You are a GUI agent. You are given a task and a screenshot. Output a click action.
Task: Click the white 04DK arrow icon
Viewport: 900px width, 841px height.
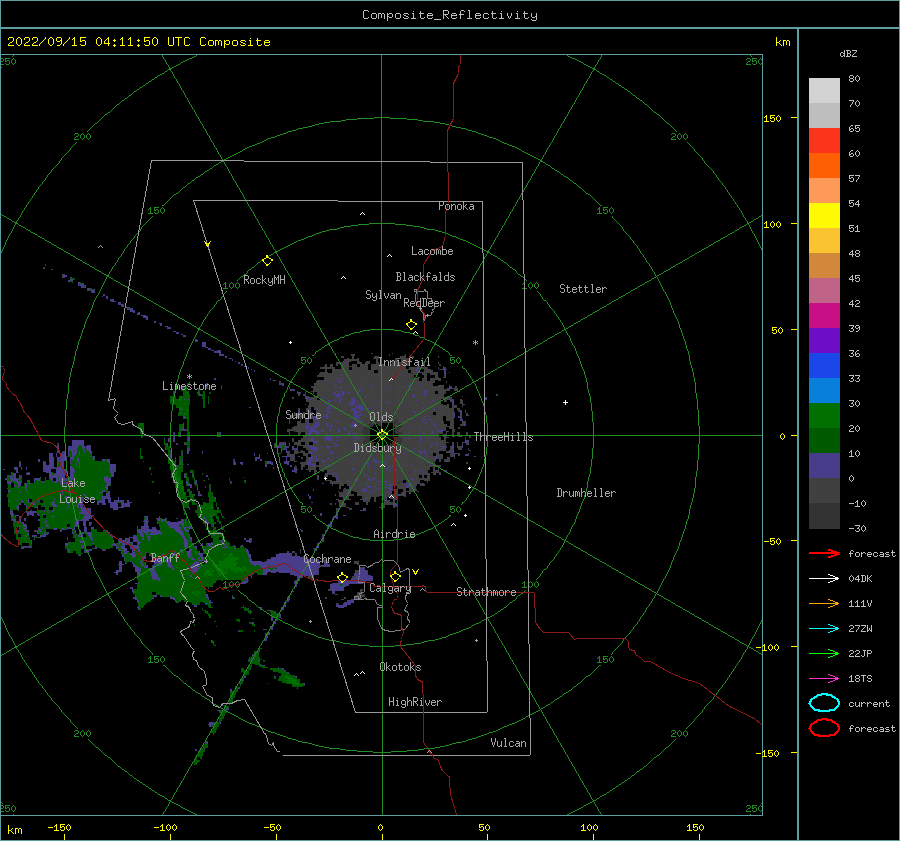point(824,579)
